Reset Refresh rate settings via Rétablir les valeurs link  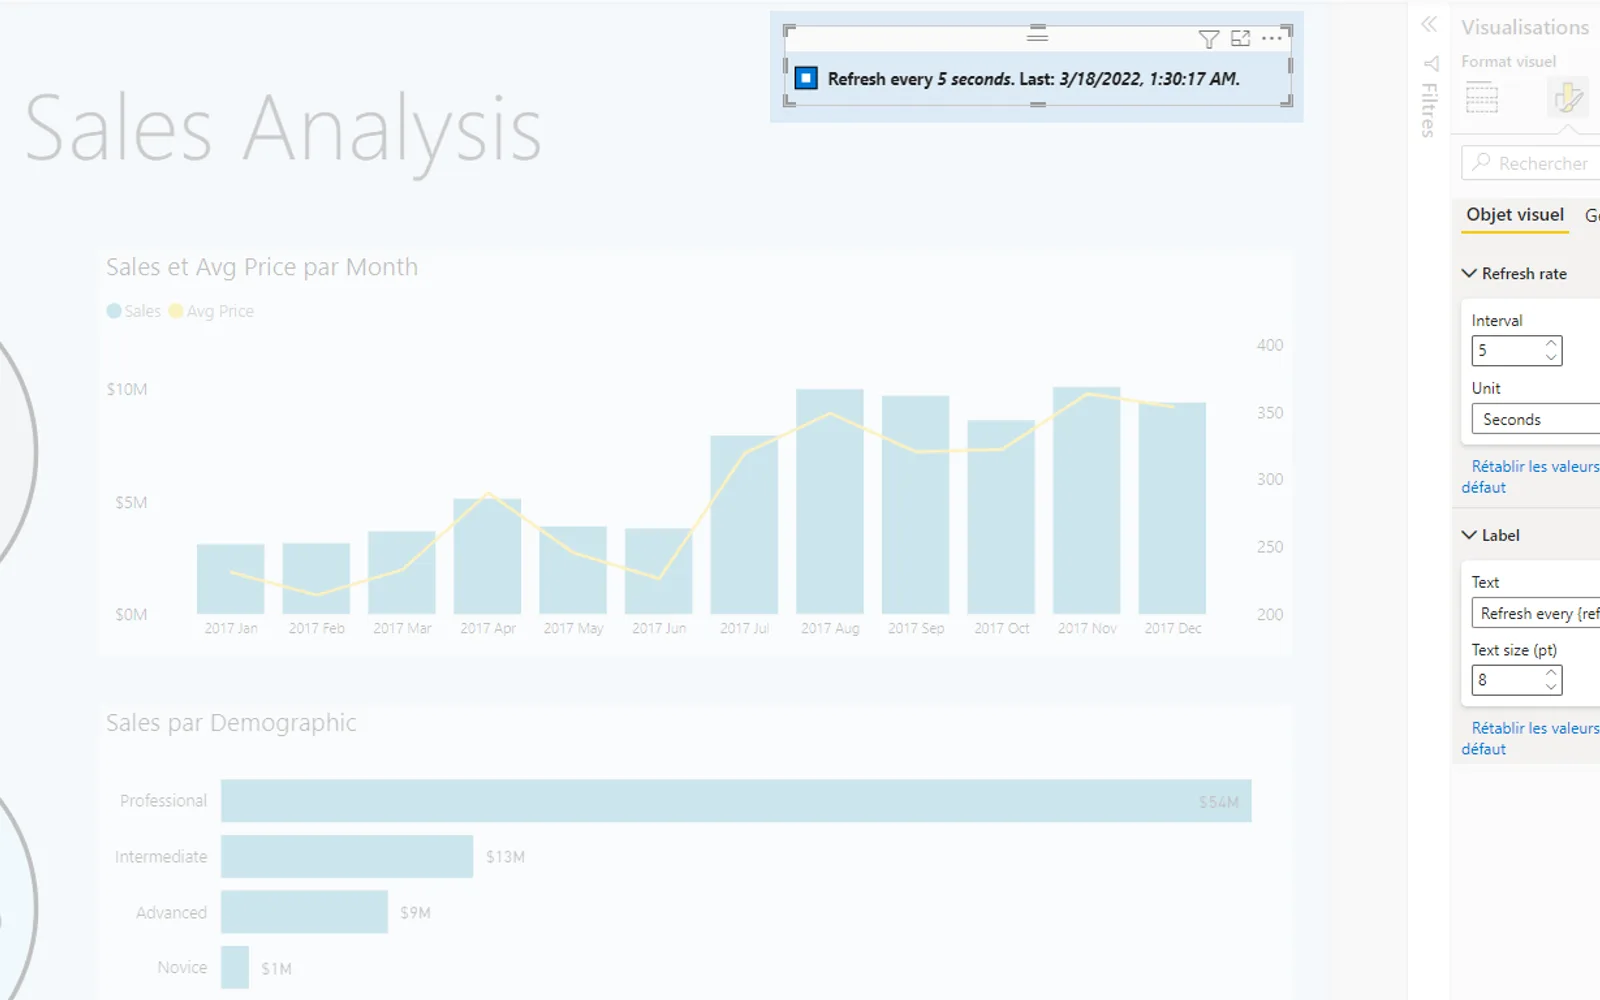pyautogui.click(x=1530, y=476)
